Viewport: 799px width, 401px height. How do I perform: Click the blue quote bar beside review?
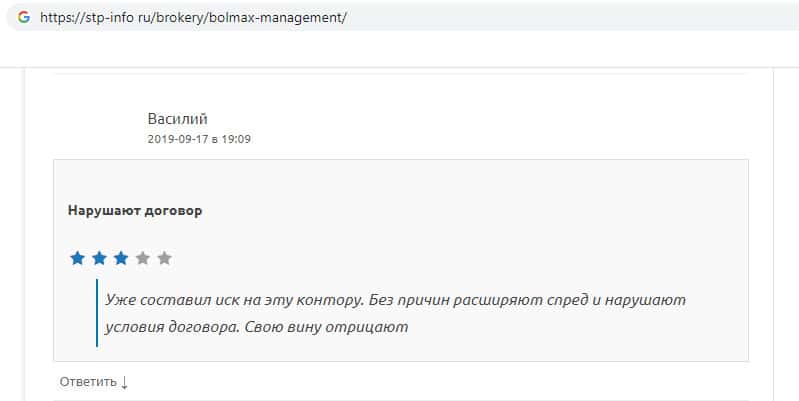pos(97,313)
